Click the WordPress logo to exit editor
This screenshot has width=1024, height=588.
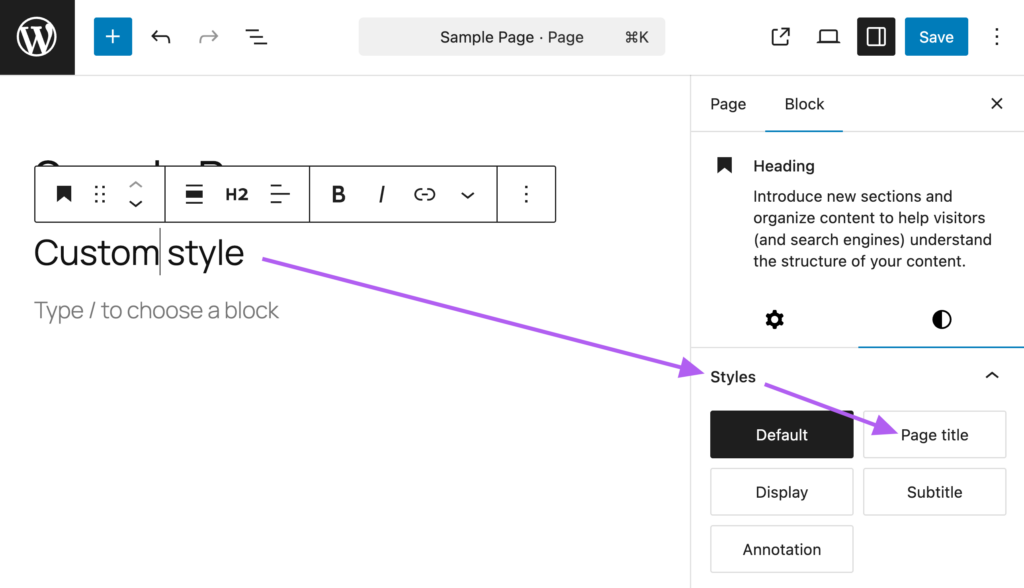[x=37, y=37]
